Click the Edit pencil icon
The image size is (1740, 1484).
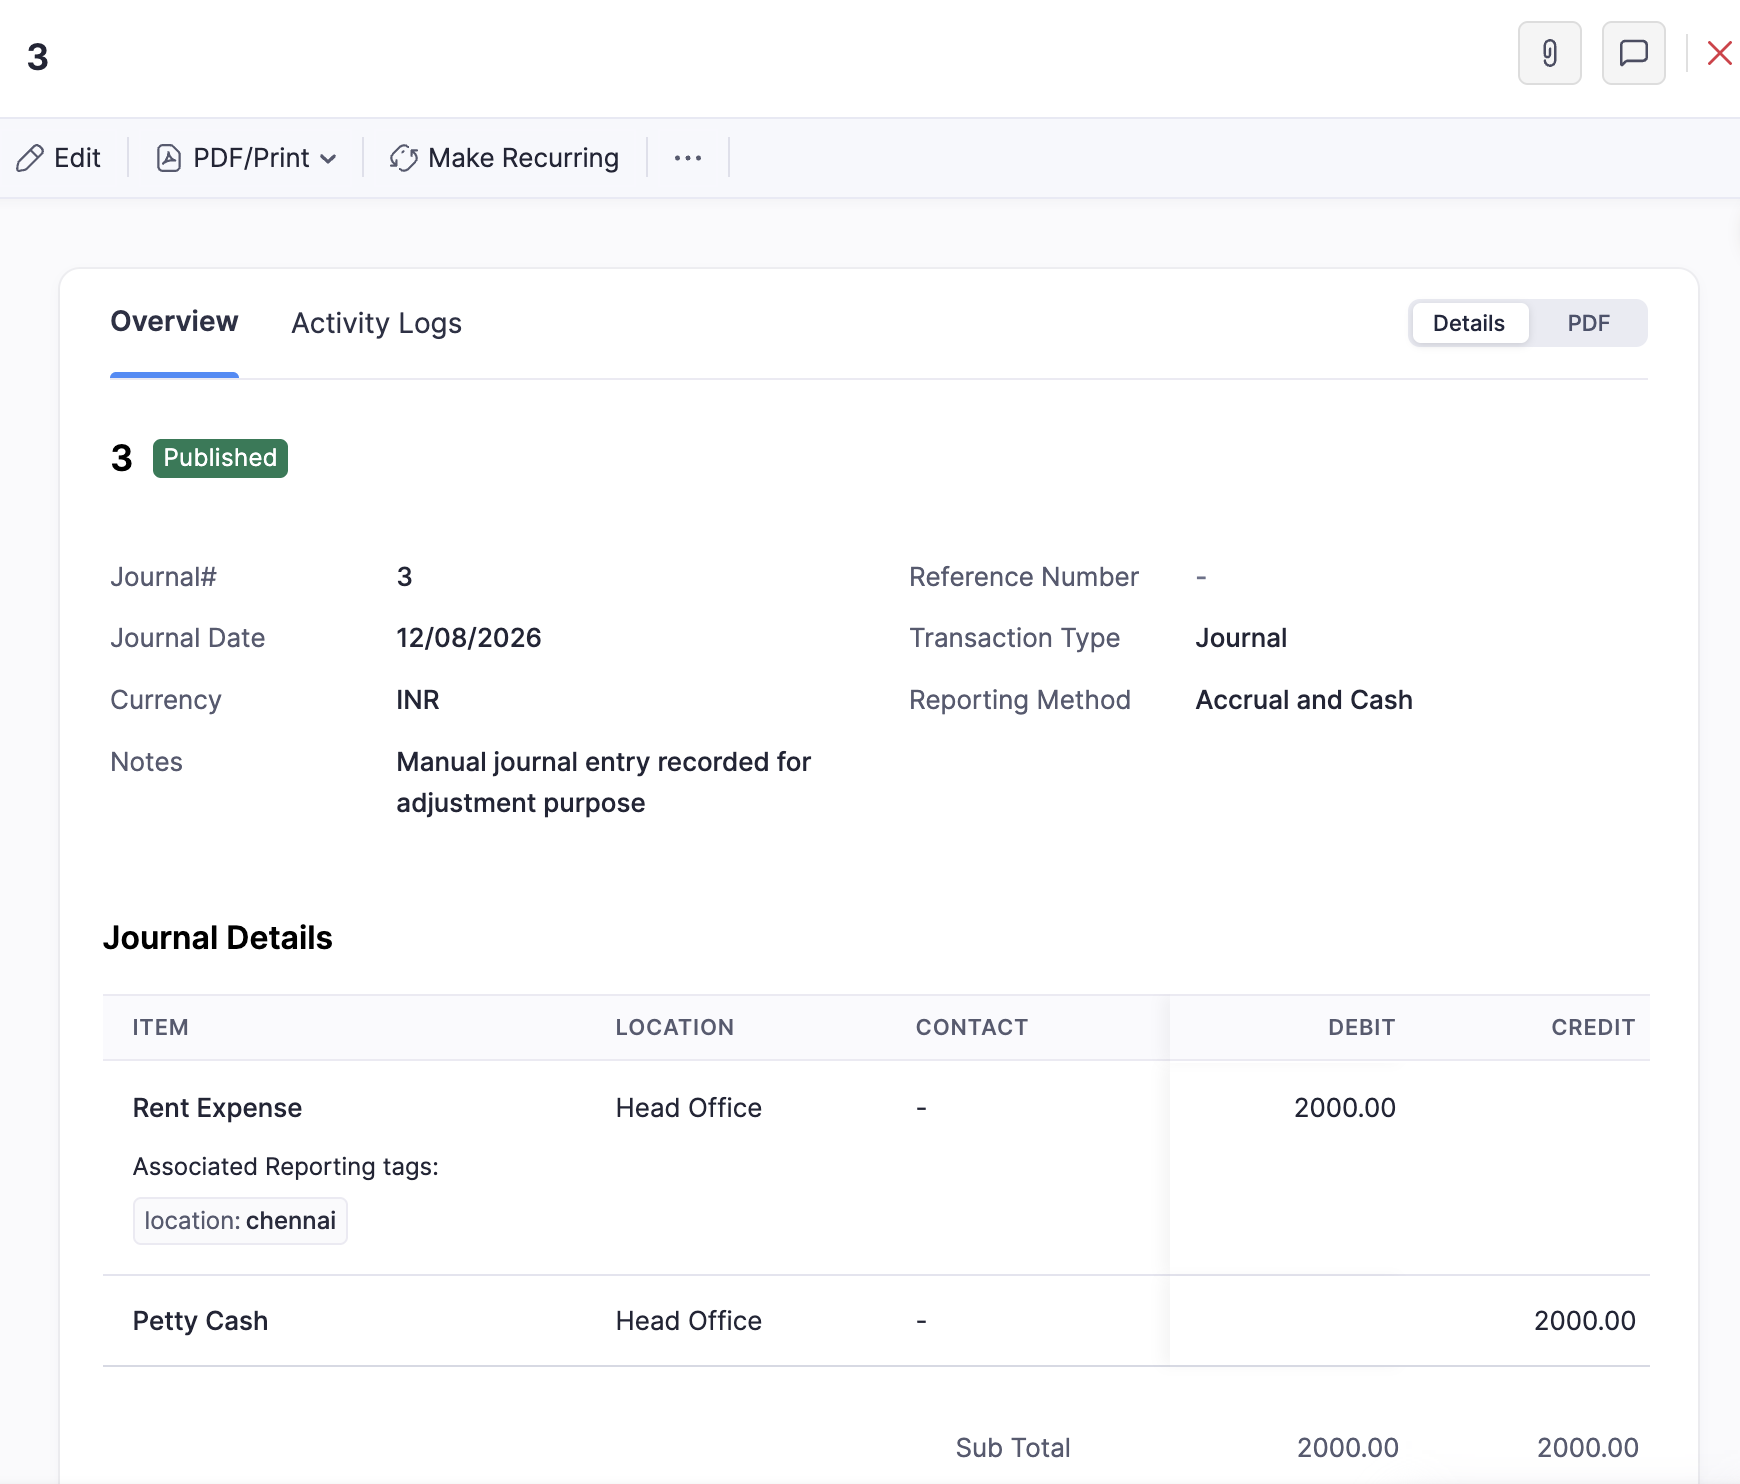click(x=30, y=158)
